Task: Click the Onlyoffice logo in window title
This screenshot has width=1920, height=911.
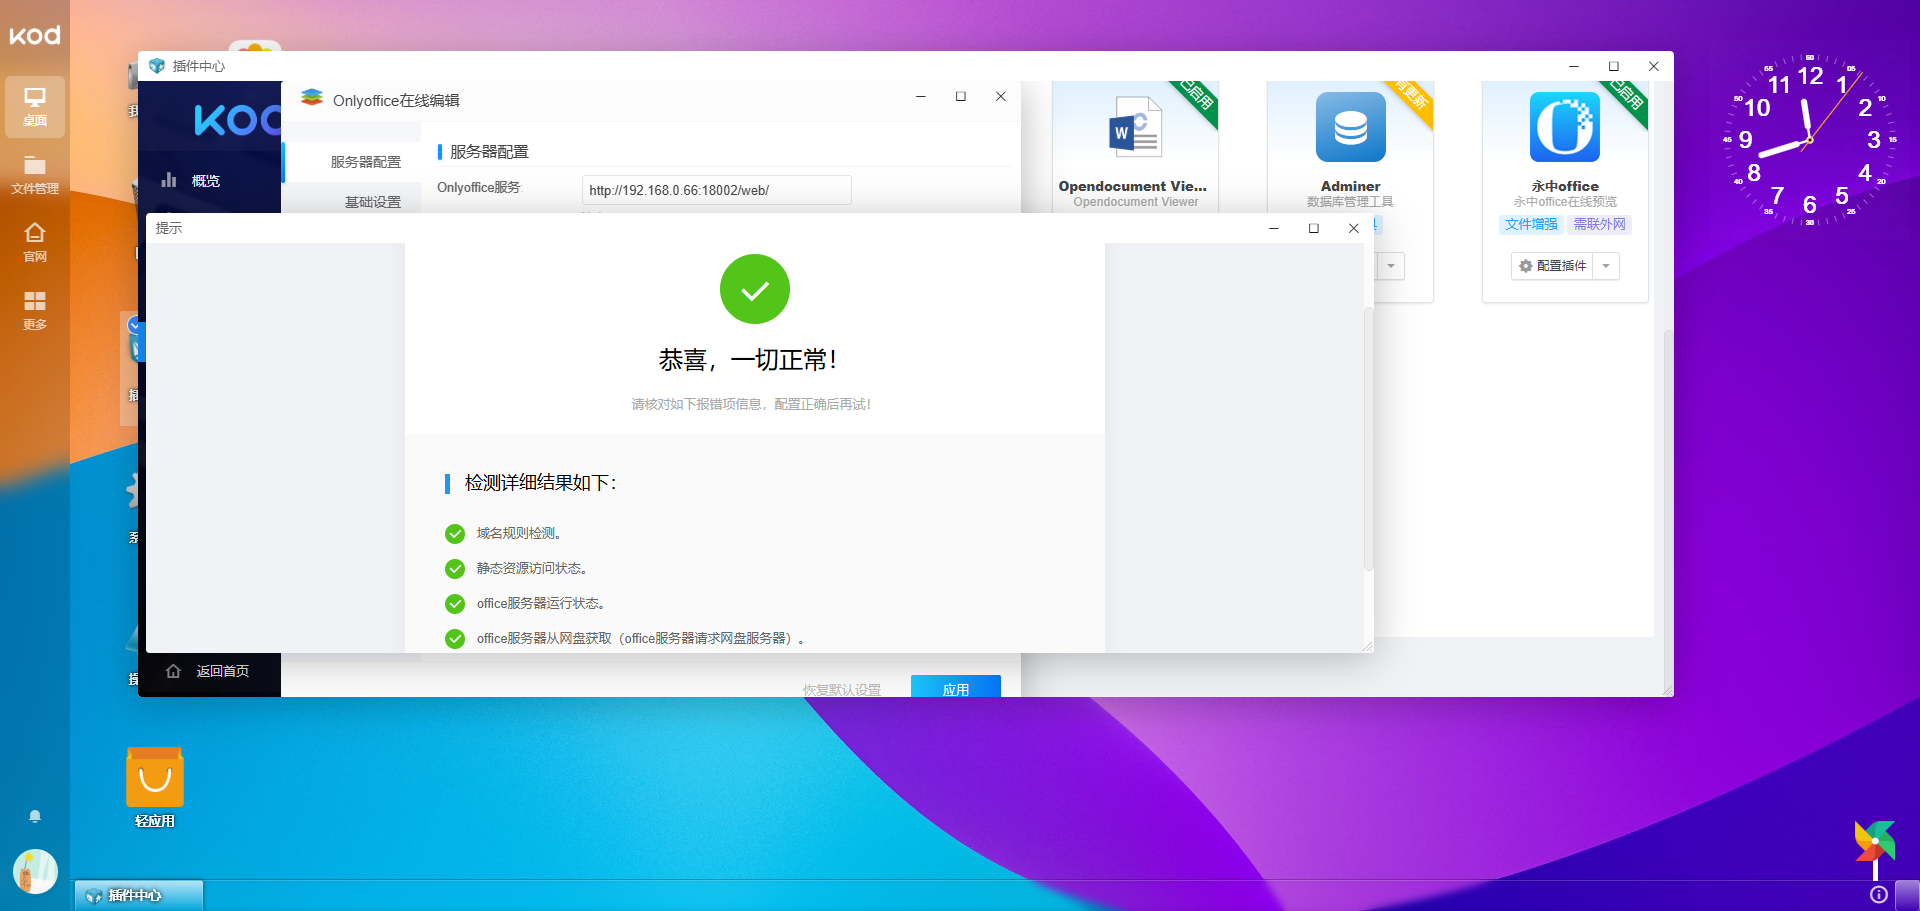Action: (x=312, y=98)
